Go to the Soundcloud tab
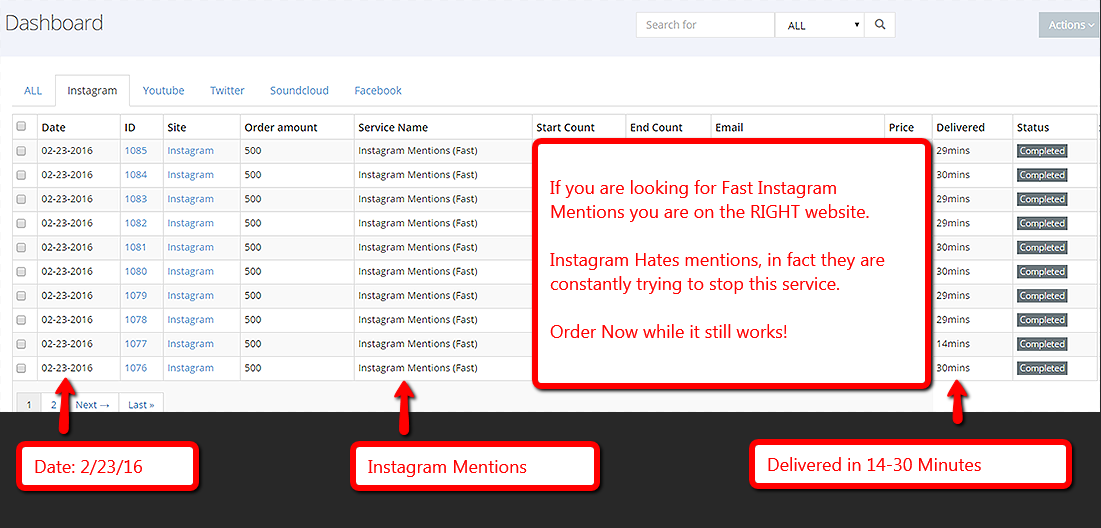 pos(299,90)
